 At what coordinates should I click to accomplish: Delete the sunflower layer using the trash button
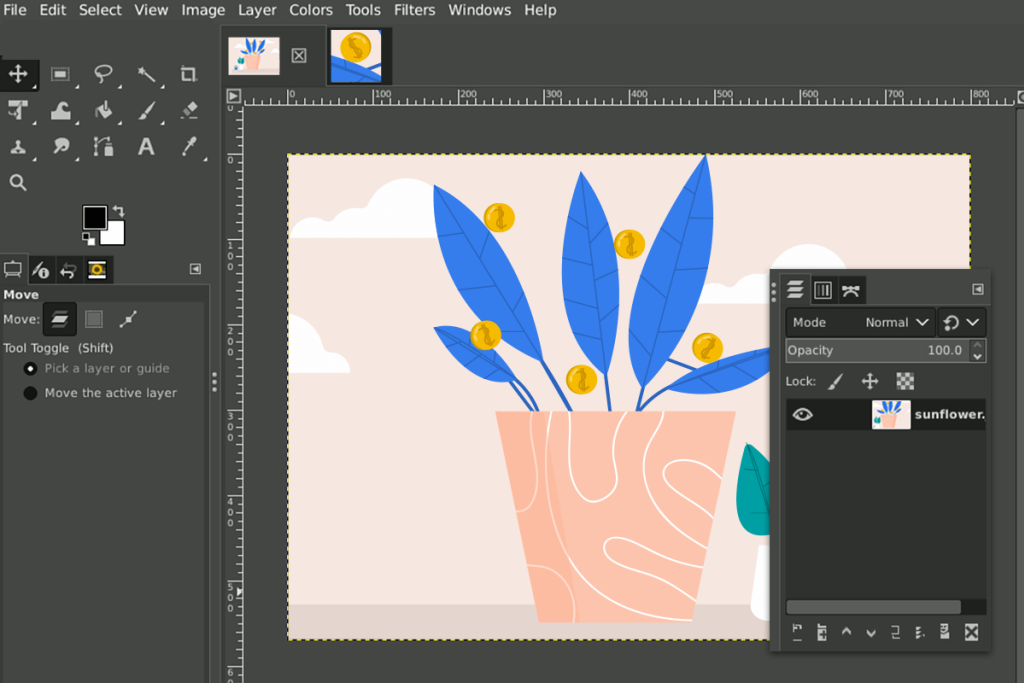pyautogui.click(x=971, y=632)
